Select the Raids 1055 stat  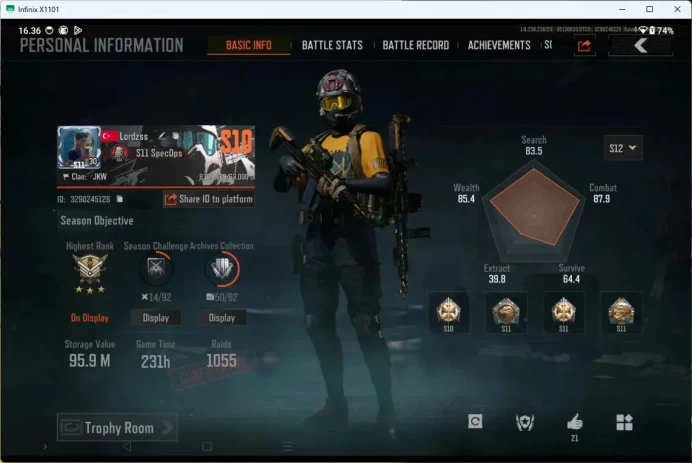222,354
